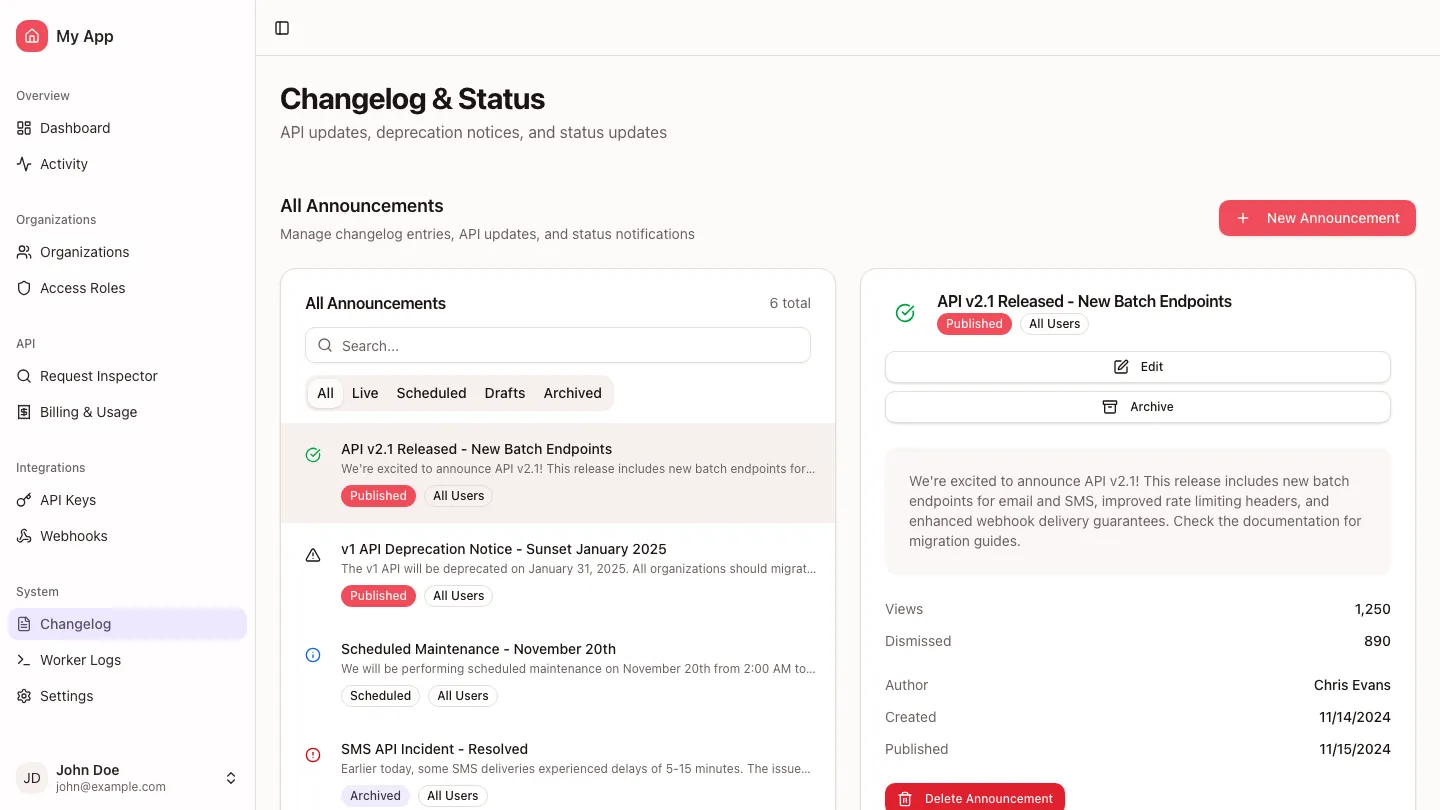Click the Worker Logs terminal icon
The width and height of the screenshot is (1440, 810).
[23, 660]
